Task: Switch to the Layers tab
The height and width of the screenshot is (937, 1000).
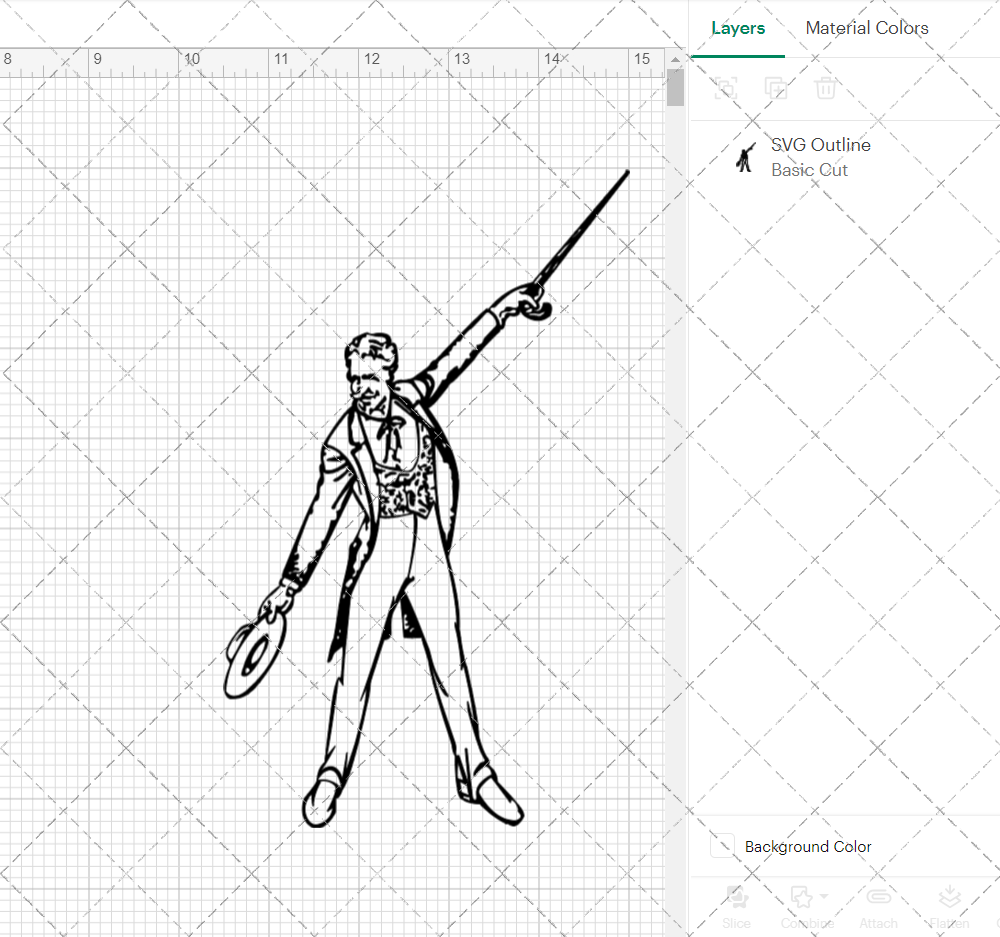Action: 738,28
